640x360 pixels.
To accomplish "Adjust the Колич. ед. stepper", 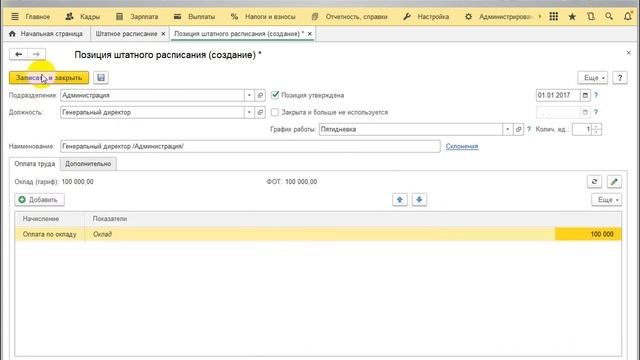I will pyautogui.click(x=597, y=129).
